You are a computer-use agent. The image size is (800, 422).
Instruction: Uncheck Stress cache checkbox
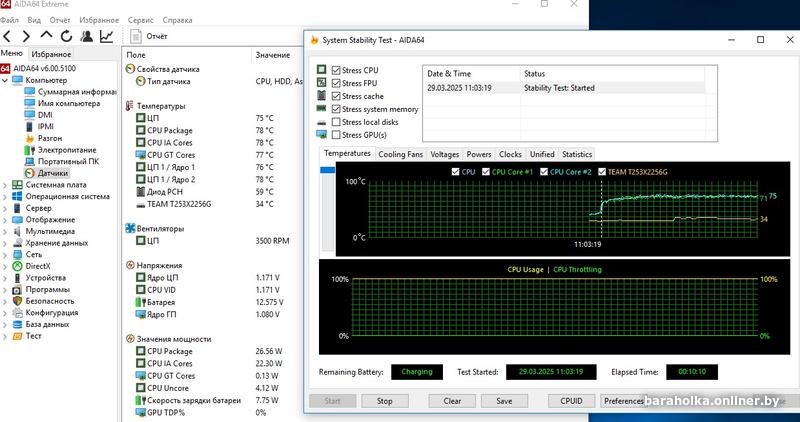pyautogui.click(x=336, y=96)
